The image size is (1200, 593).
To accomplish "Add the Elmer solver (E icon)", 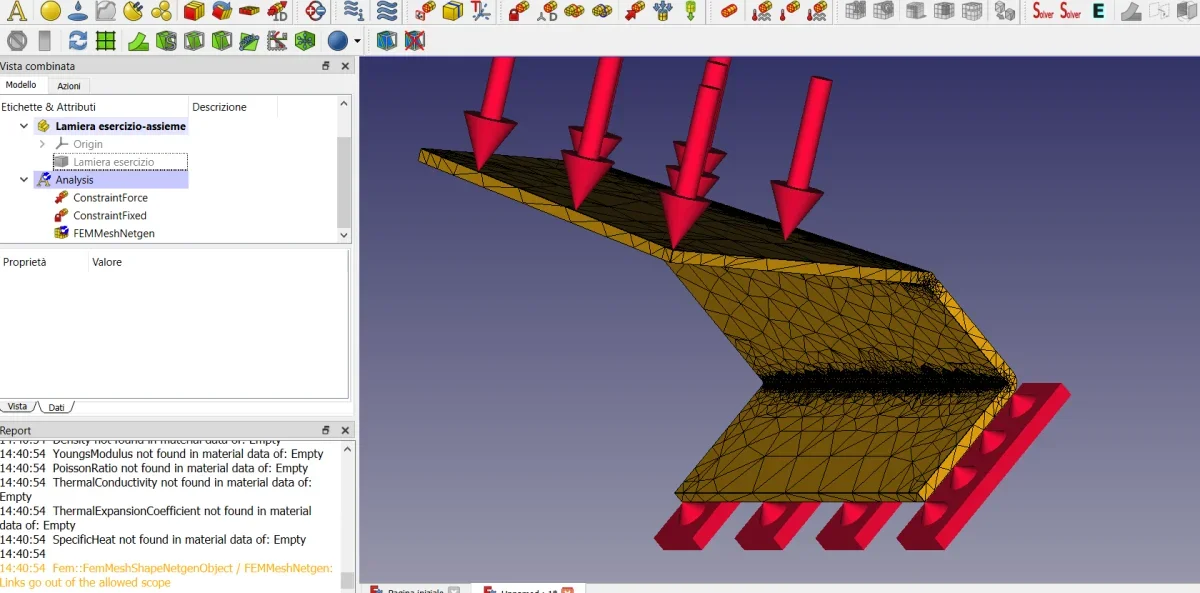I will pyautogui.click(x=1098, y=11).
